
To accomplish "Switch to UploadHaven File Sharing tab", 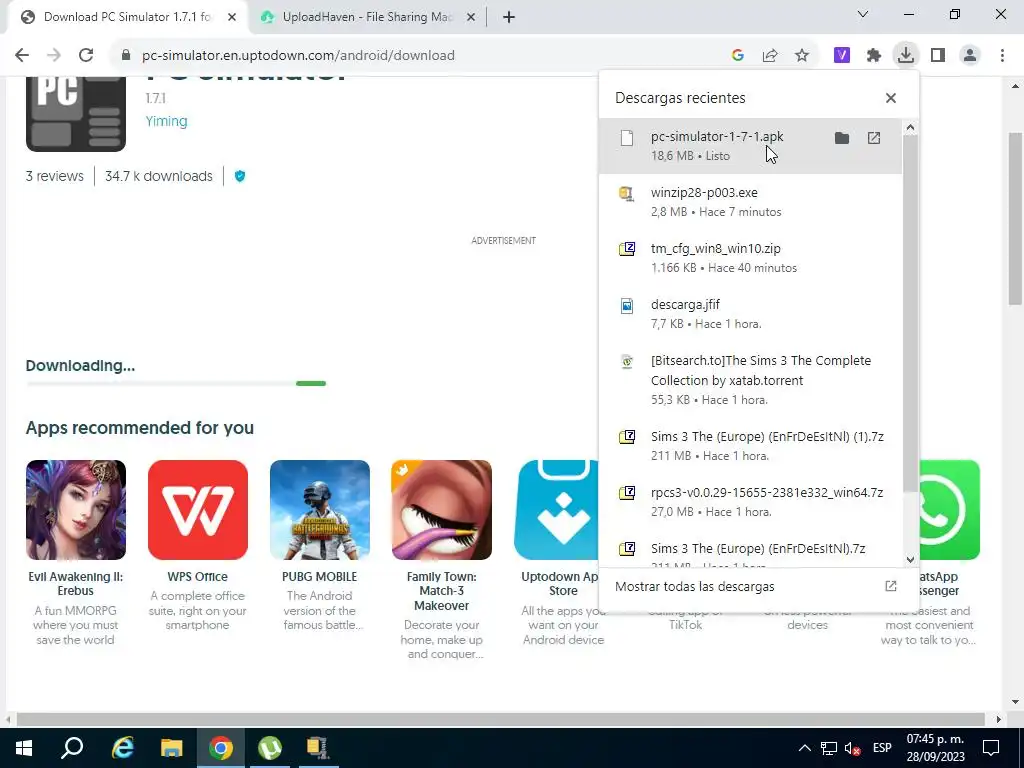I will coord(368,17).
